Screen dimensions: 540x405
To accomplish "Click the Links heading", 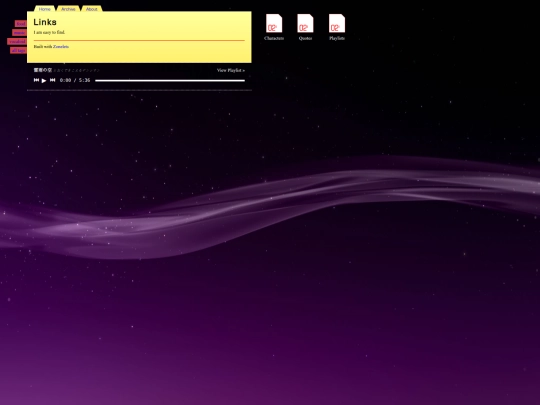I will click(x=45, y=22).
